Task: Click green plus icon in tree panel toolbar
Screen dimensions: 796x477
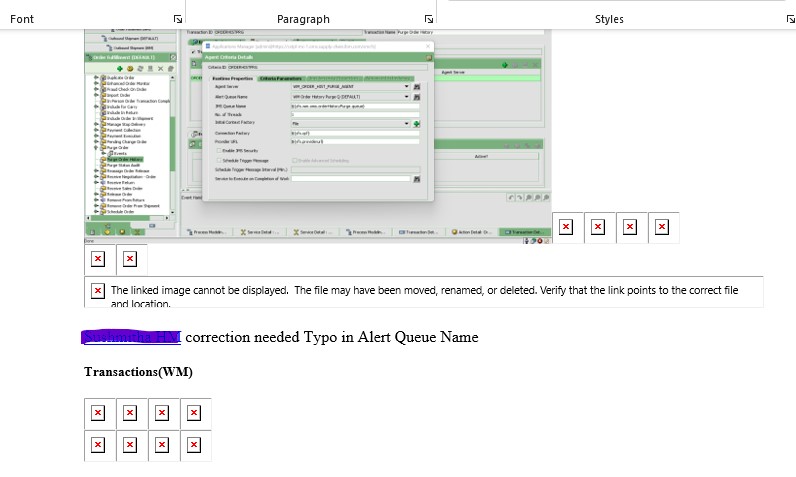Action: [x=120, y=69]
